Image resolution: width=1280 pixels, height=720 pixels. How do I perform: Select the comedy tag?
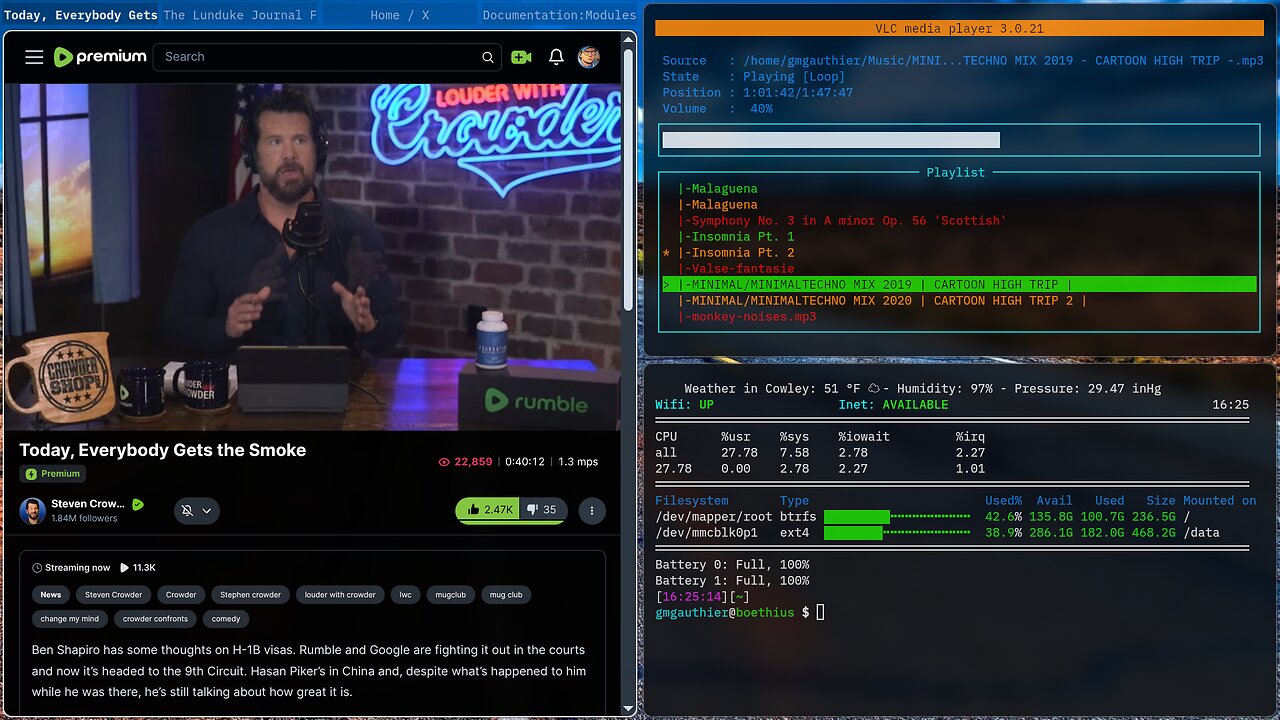click(226, 619)
